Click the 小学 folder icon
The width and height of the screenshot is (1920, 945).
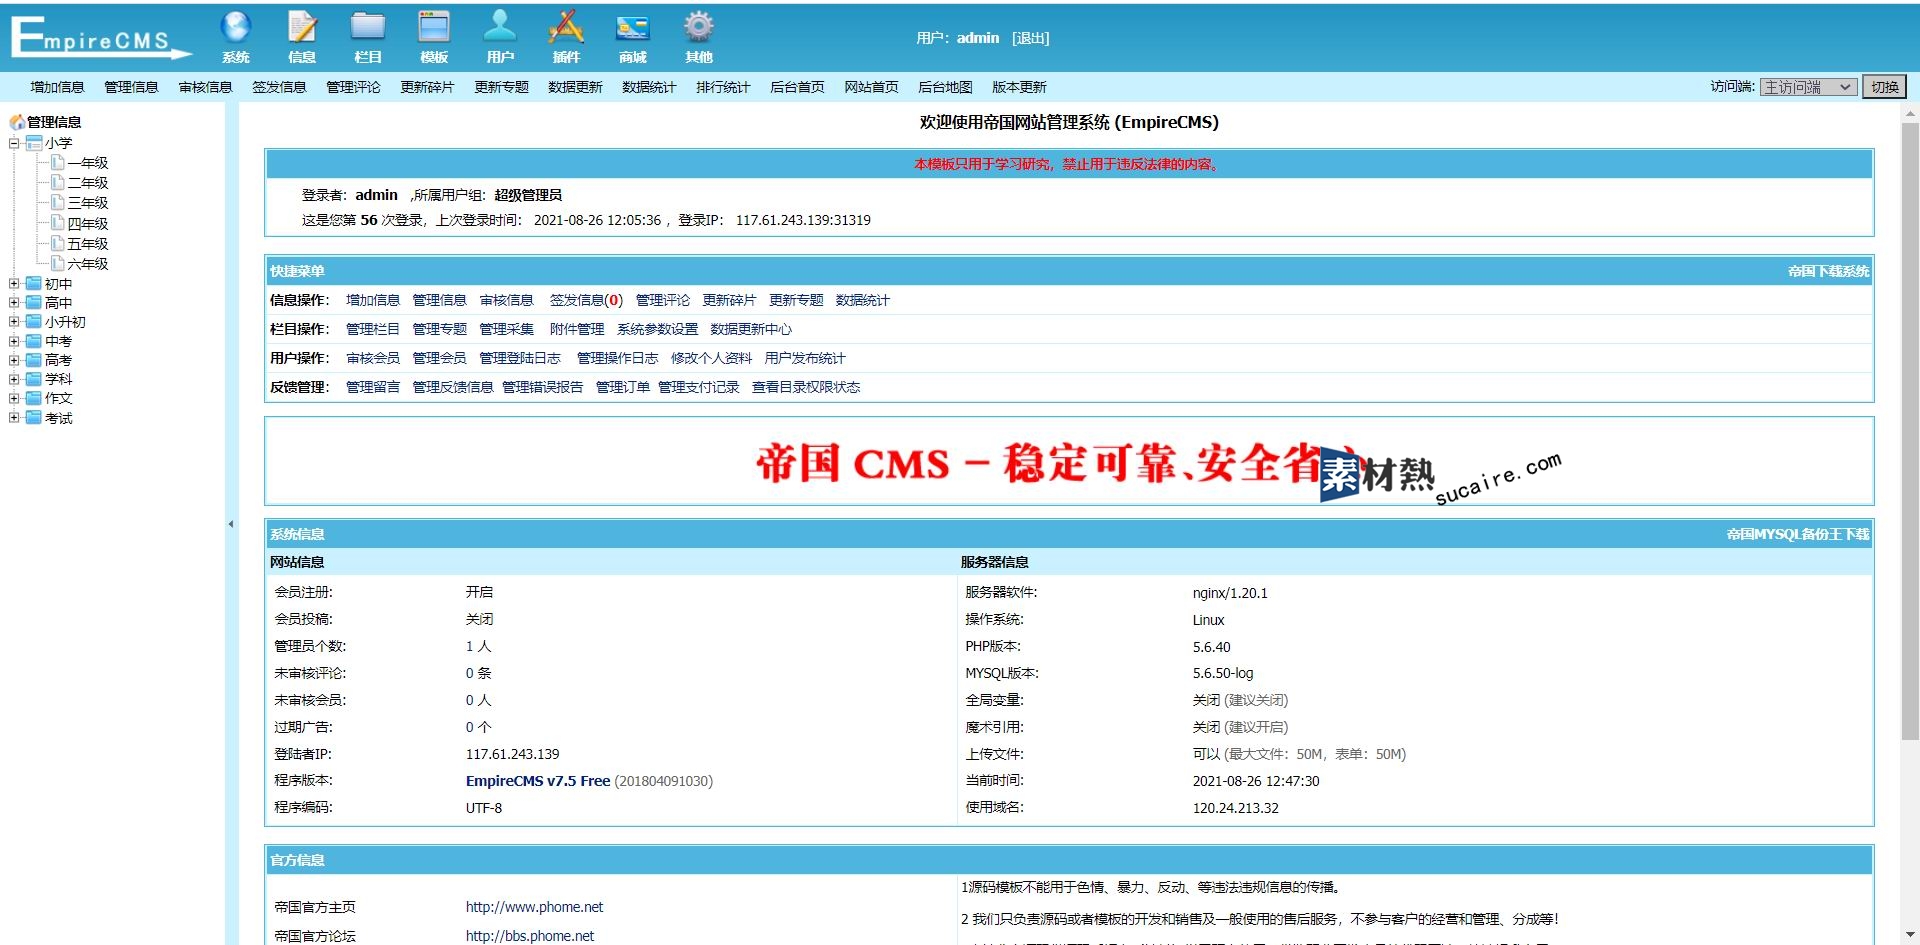[34, 143]
